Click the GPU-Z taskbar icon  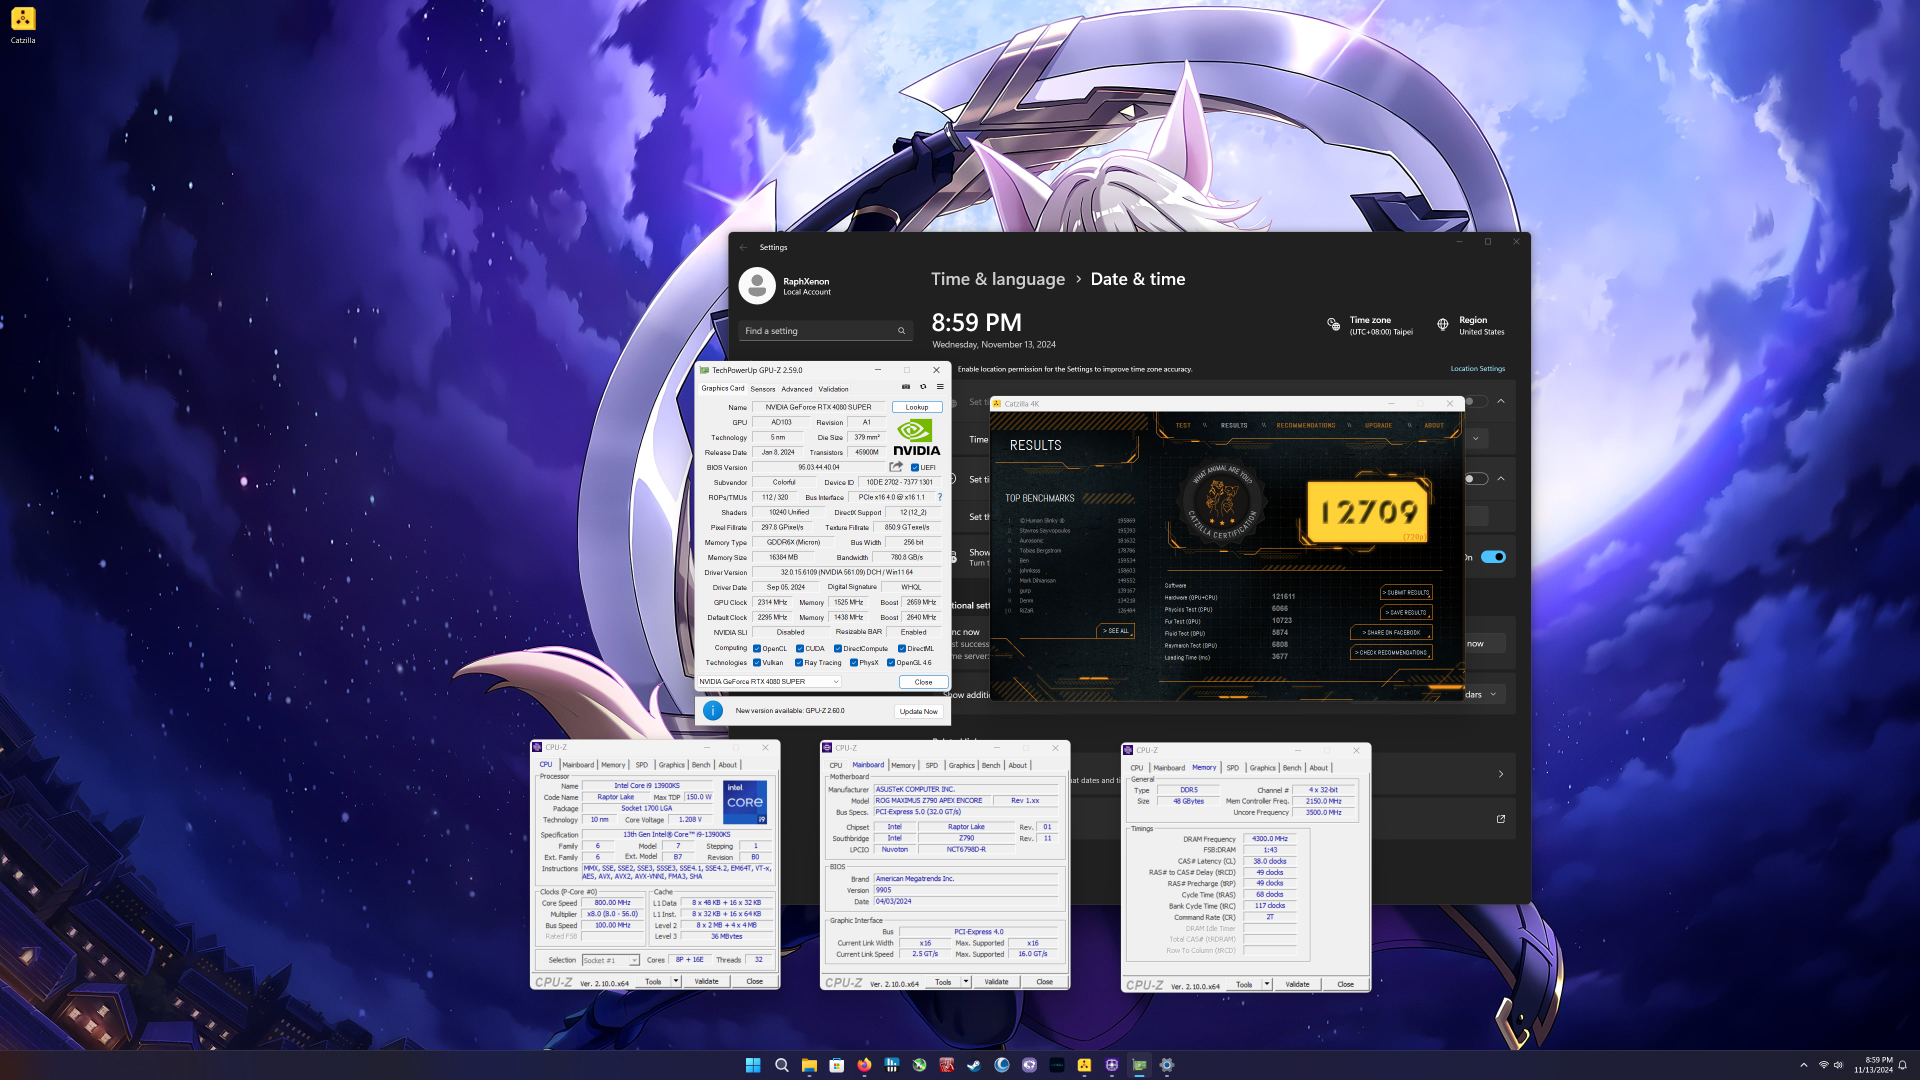click(x=1139, y=1065)
